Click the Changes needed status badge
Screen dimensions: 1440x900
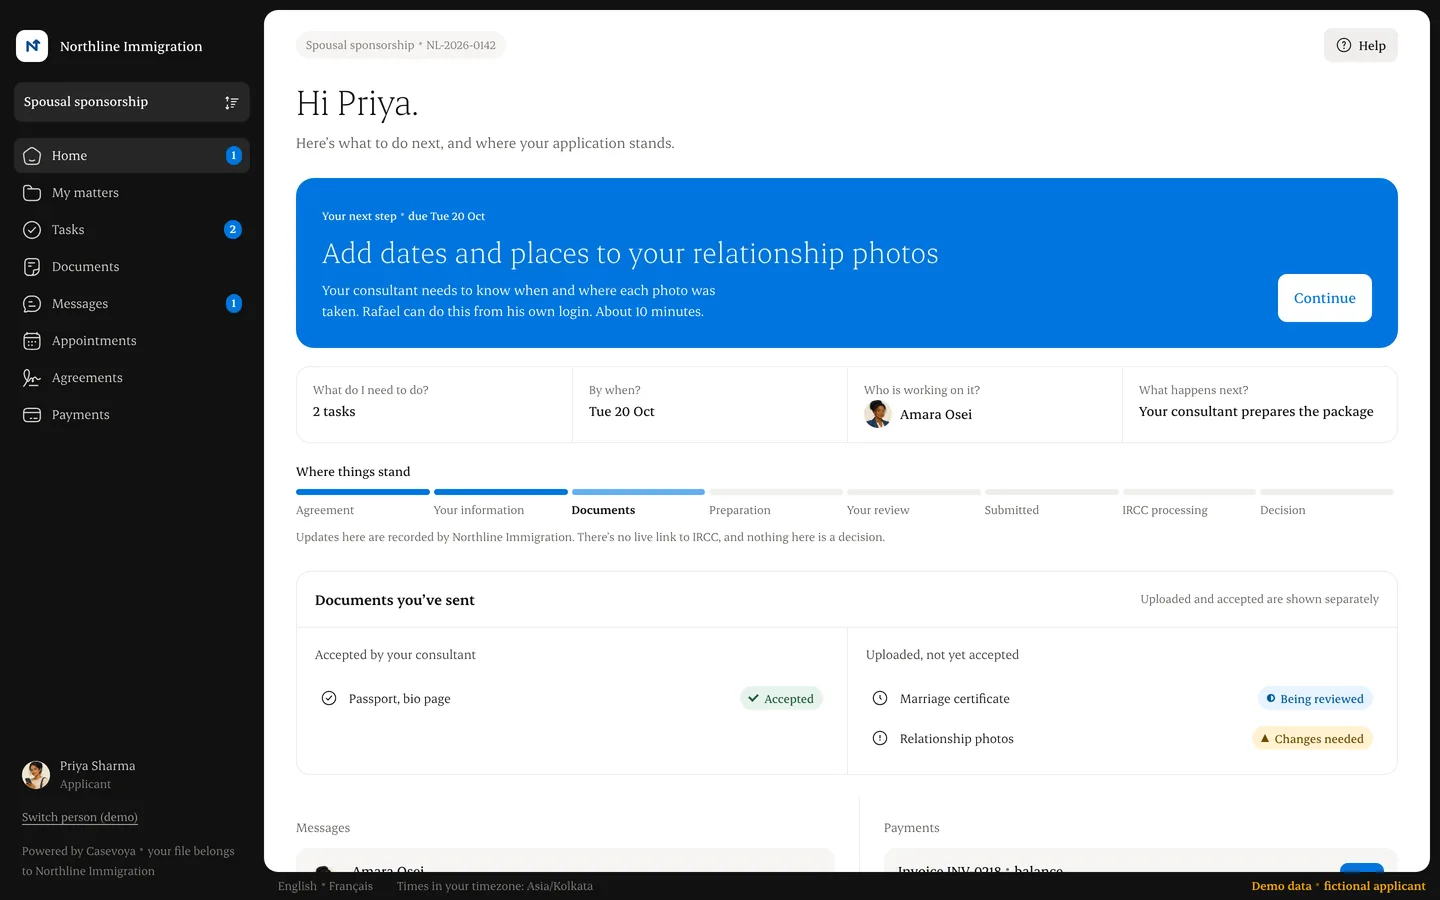point(1312,739)
